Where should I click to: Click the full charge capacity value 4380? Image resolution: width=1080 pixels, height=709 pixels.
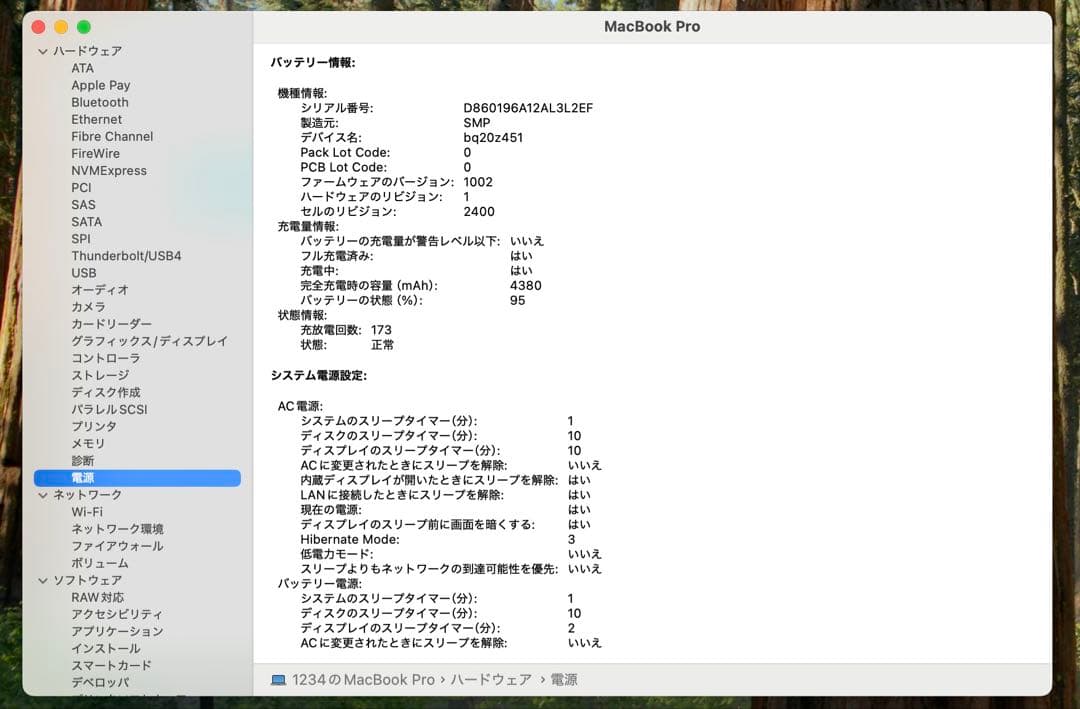pos(526,286)
